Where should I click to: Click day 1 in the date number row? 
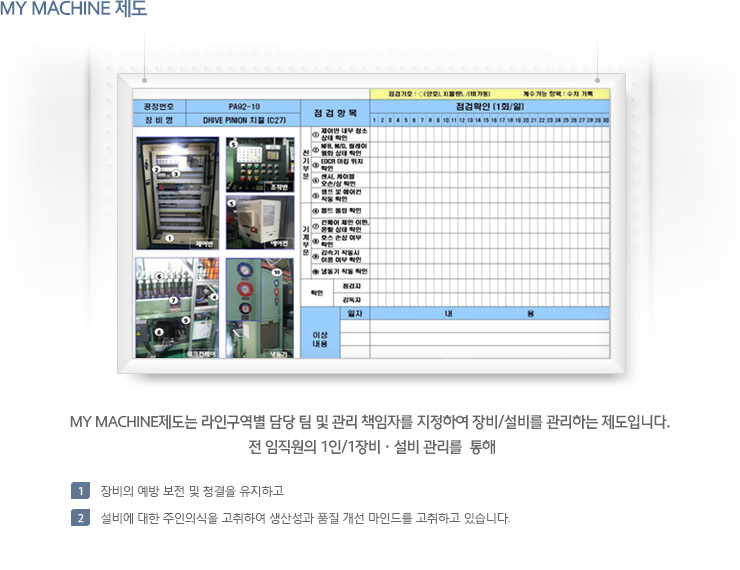374,120
